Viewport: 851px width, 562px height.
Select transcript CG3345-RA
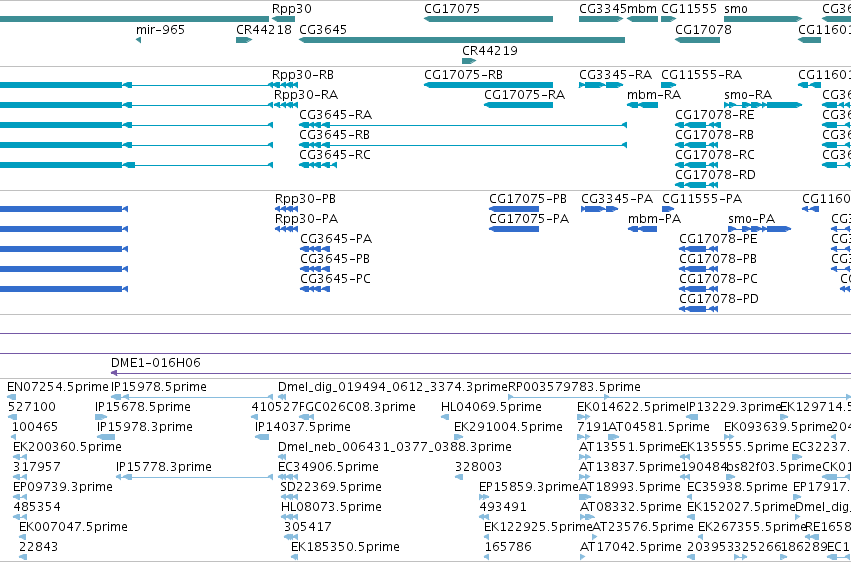(x=615, y=75)
